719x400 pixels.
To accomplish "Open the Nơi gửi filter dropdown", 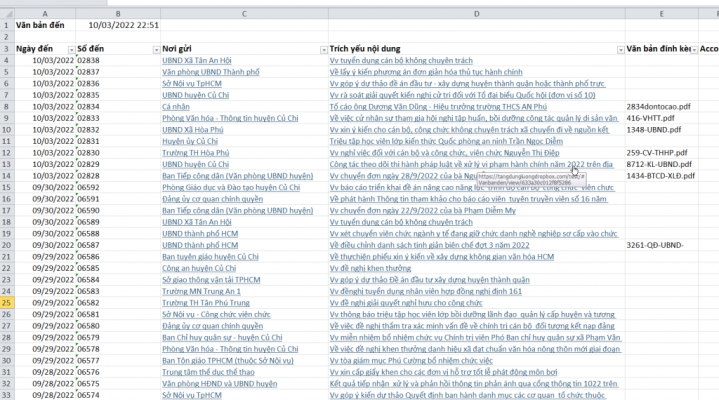I will pos(324,50).
